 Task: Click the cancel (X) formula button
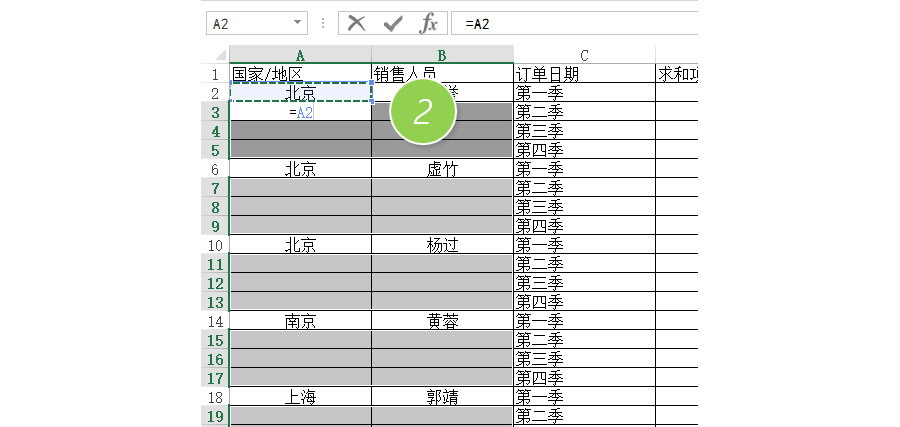pos(356,24)
